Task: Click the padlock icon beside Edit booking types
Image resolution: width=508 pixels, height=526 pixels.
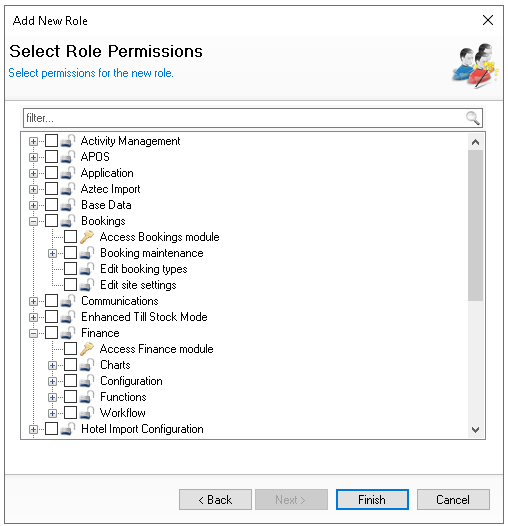Action: point(87,268)
